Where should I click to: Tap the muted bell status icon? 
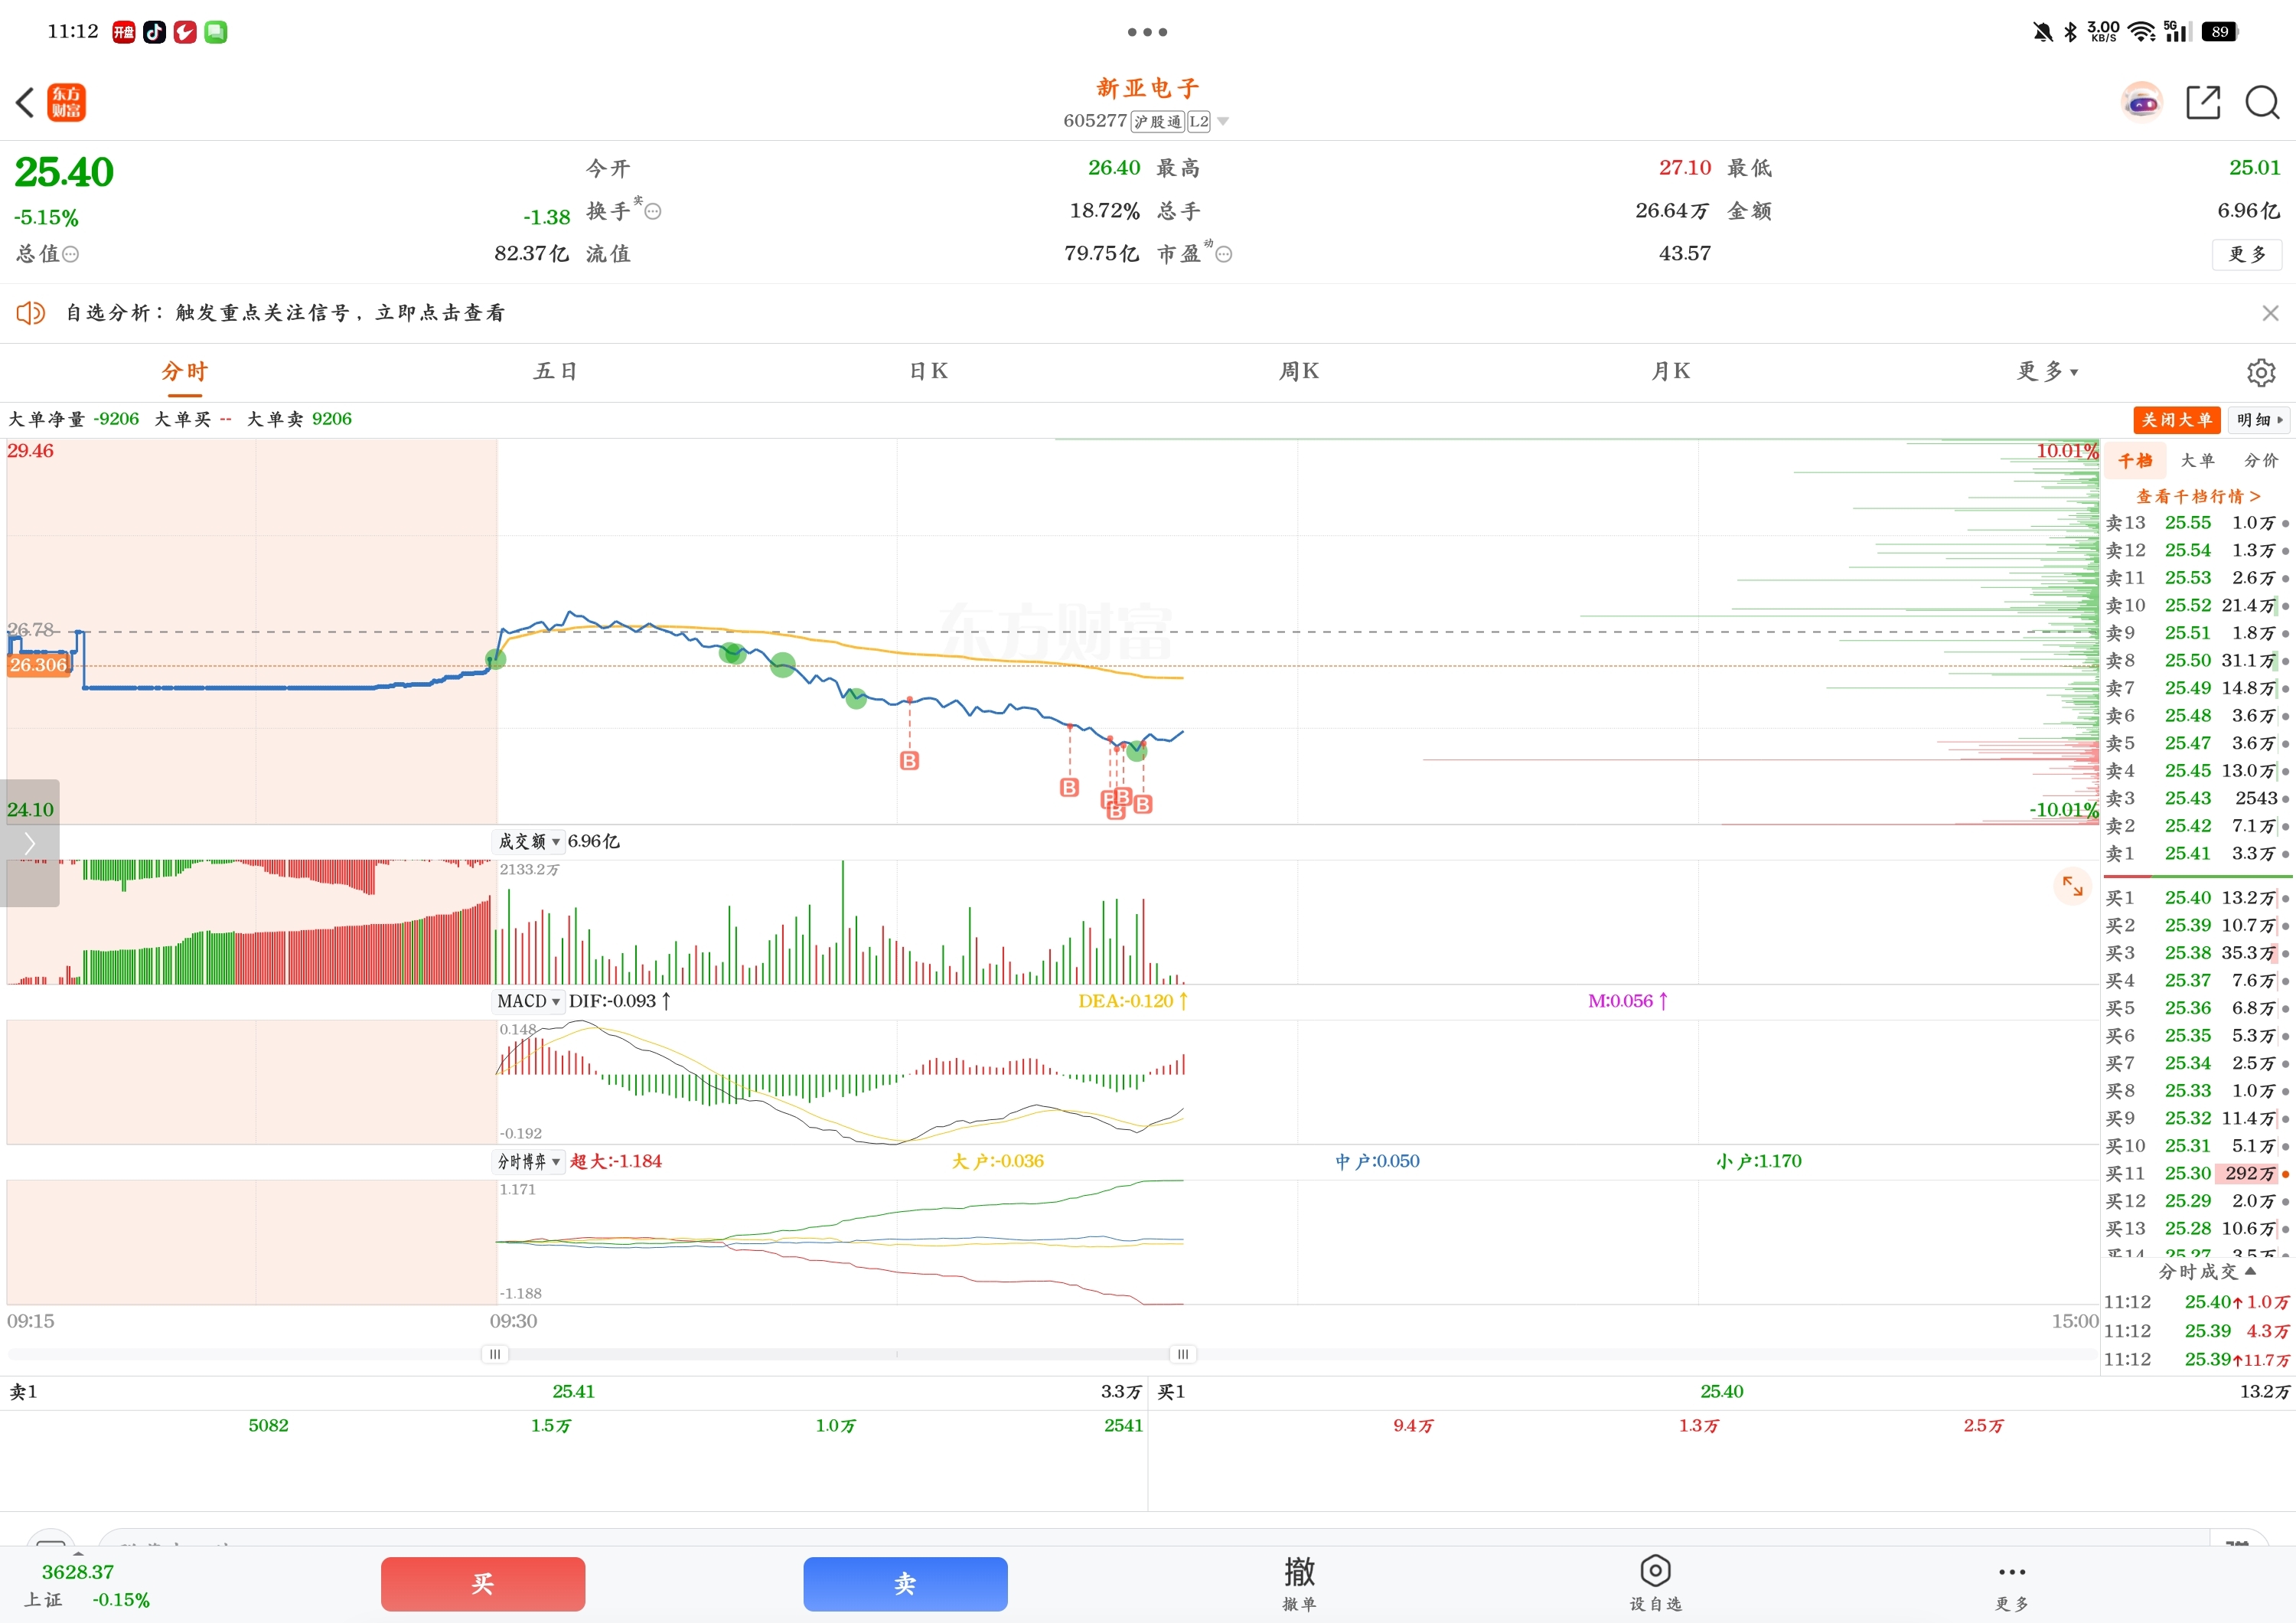point(2043,32)
